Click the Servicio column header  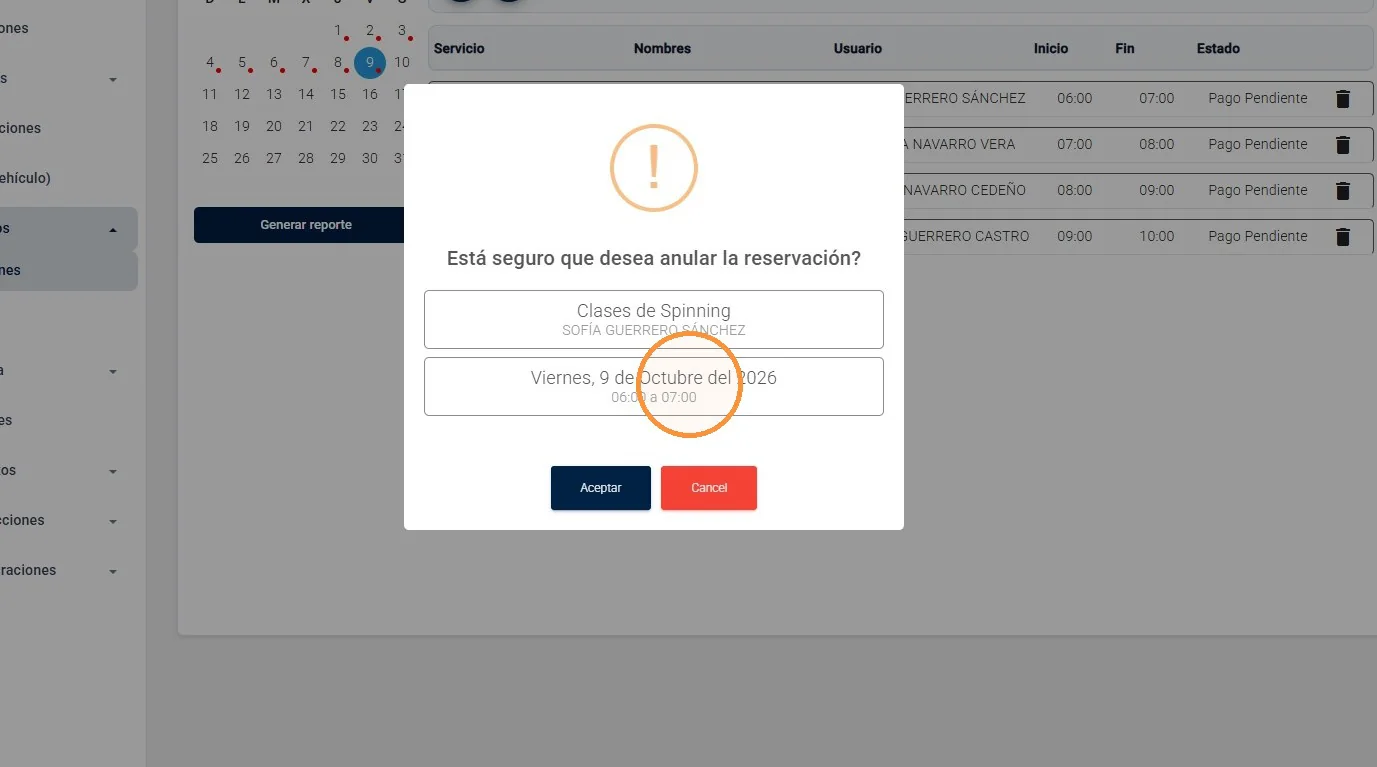459,48
